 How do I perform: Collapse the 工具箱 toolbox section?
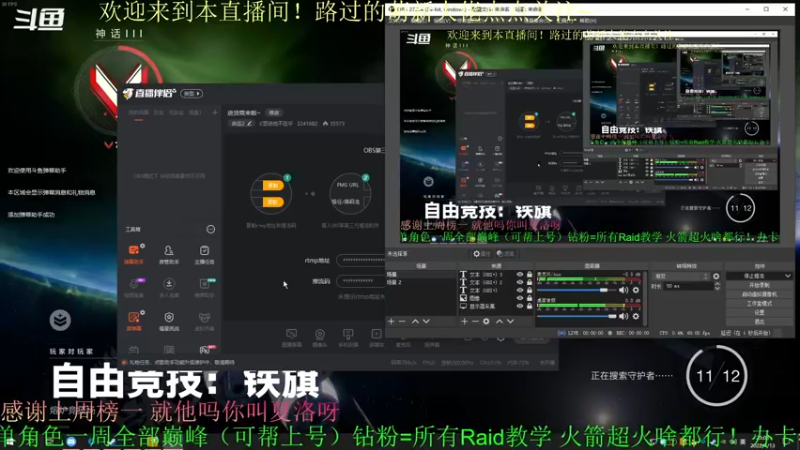tap(210, 230)
